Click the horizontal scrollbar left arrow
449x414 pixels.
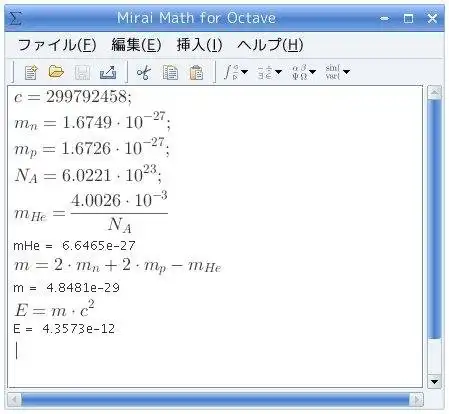[14, 399]
